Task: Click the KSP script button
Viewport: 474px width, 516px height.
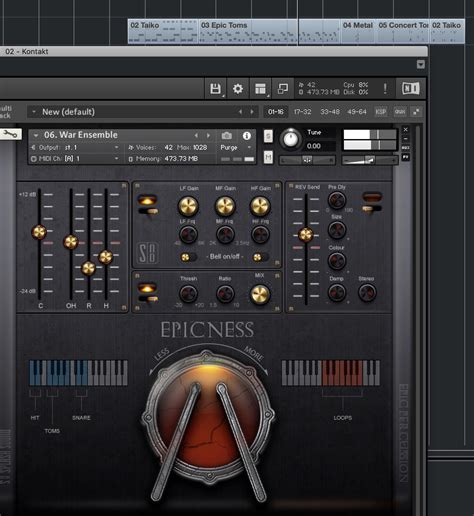Action: (381, 112)
